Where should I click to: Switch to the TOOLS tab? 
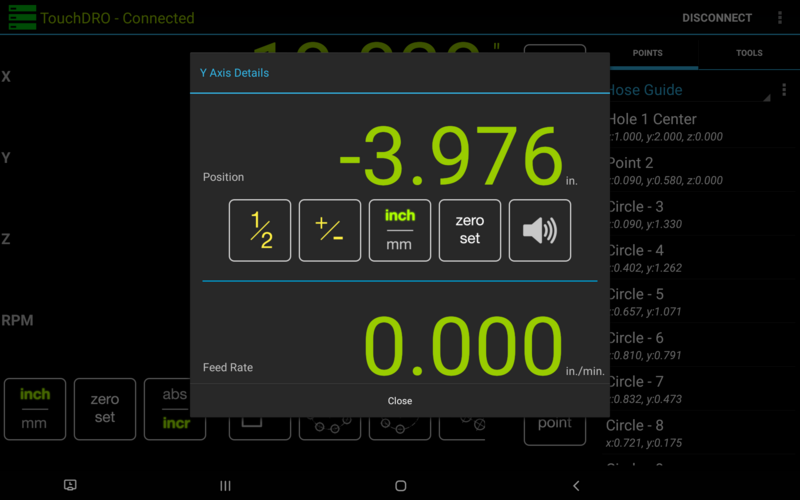coord(749,53)
